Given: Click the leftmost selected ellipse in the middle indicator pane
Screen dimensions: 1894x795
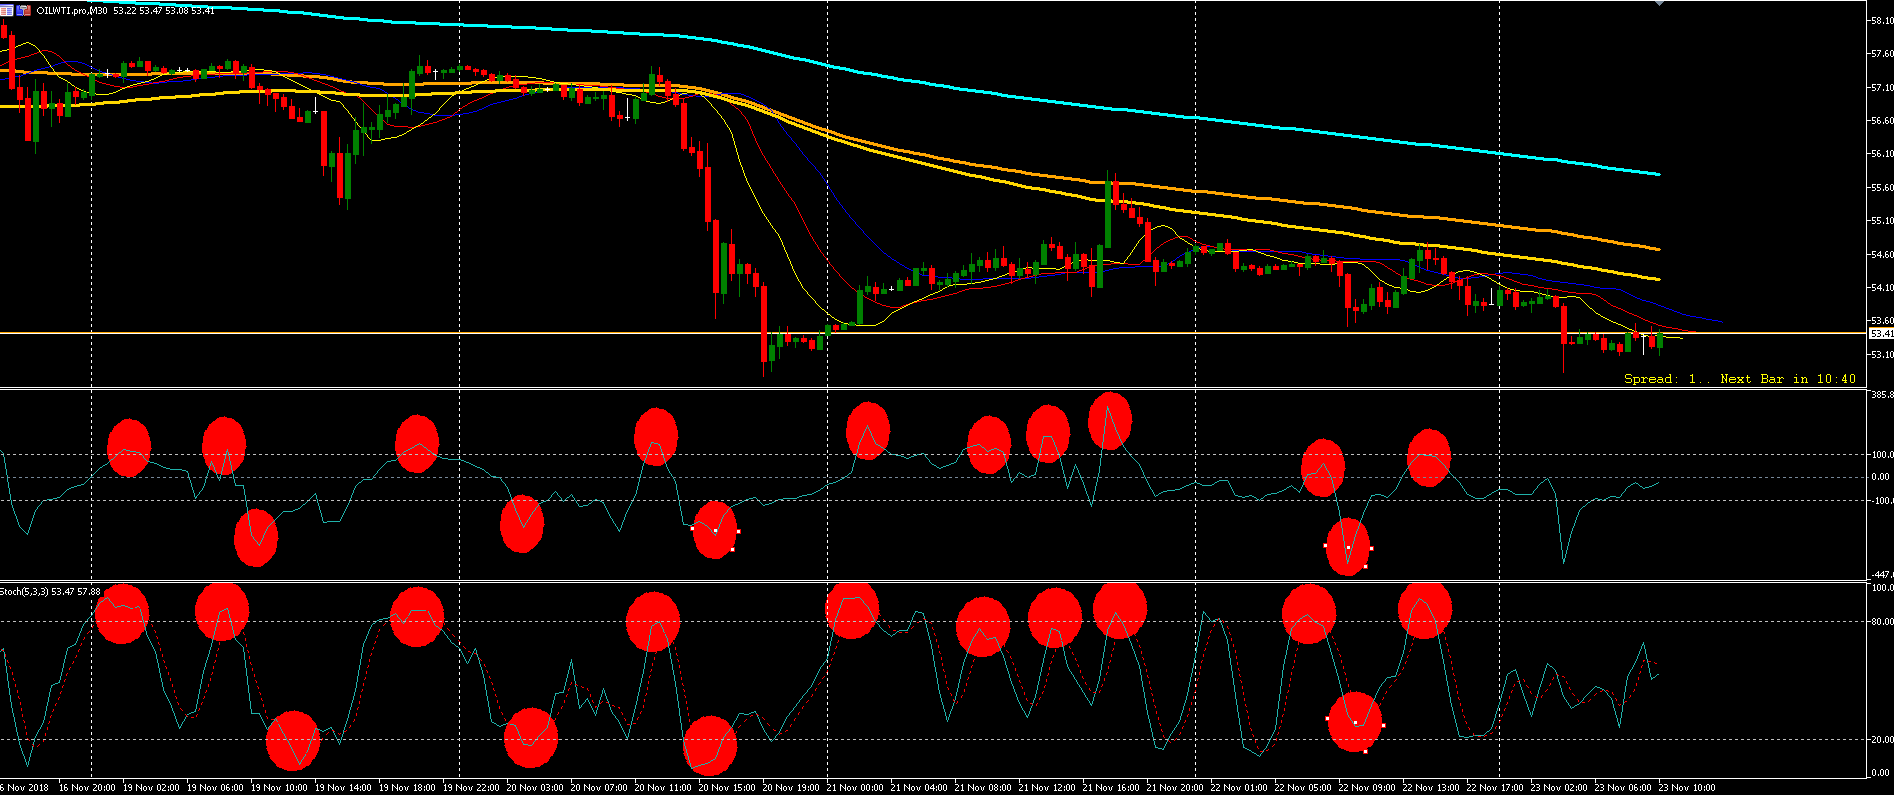Looking at the screenshot, I should (715, 530).
